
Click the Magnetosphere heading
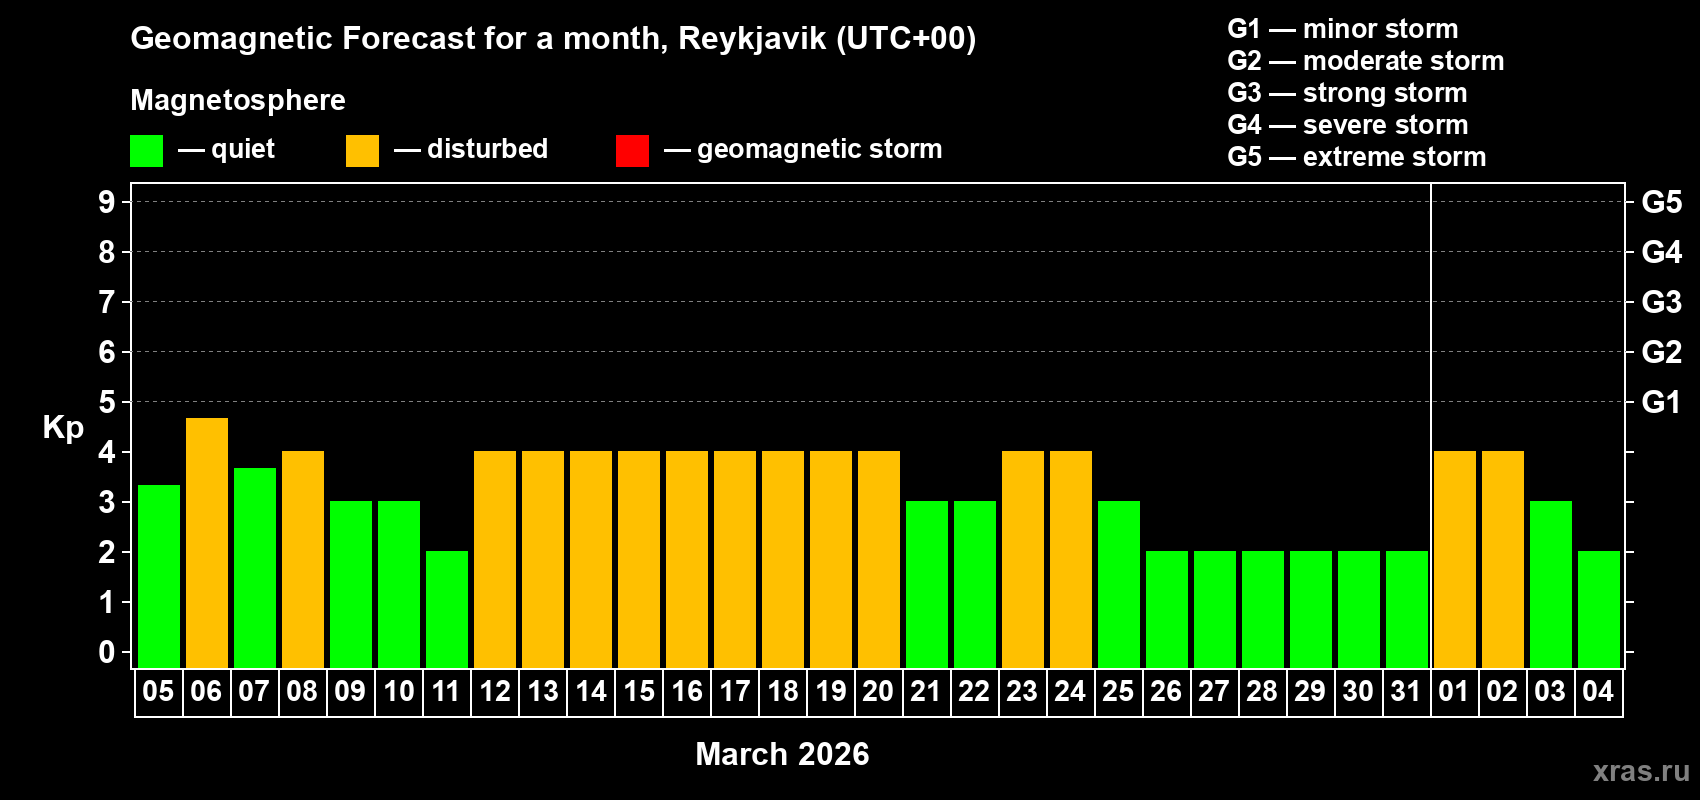coord(238,100)
